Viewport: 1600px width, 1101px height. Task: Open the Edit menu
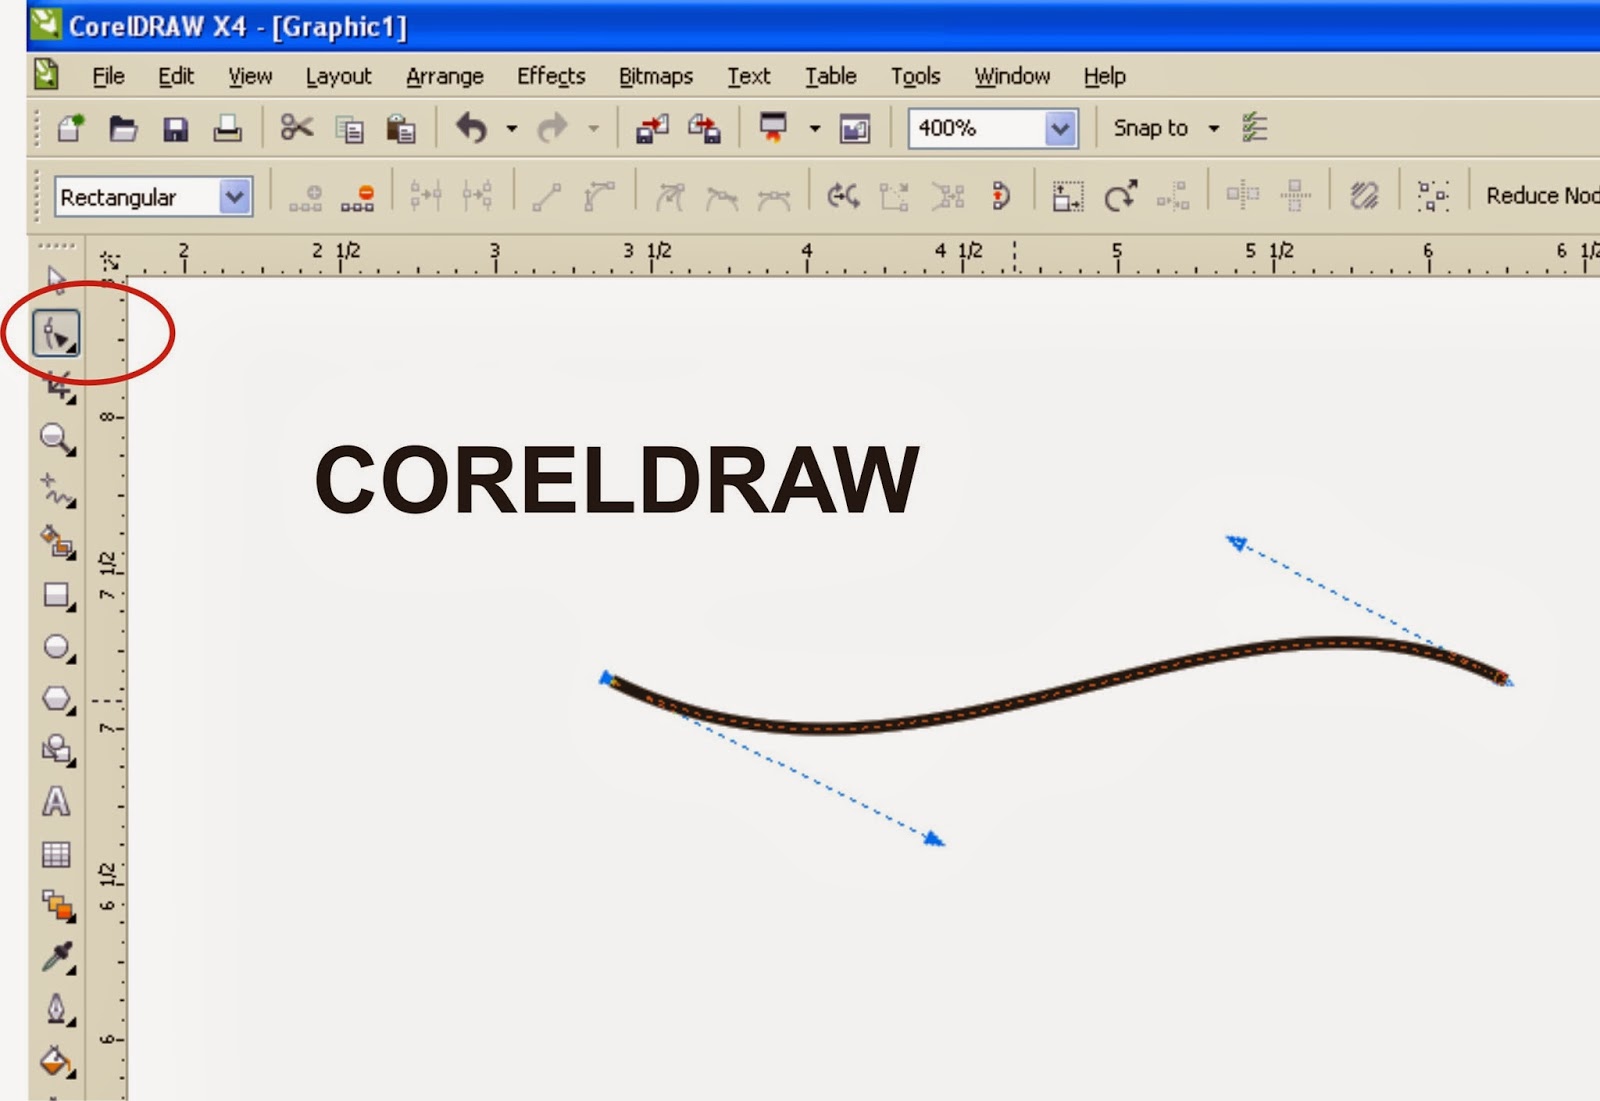coord(176,76)
